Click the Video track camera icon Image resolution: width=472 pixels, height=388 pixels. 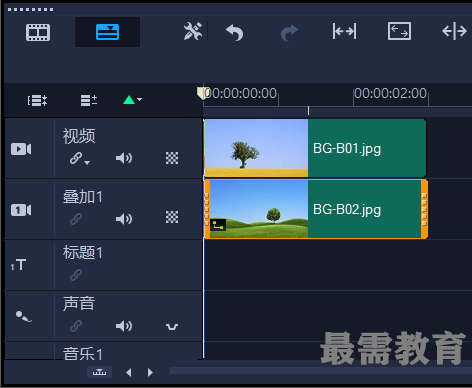point(21,149)
